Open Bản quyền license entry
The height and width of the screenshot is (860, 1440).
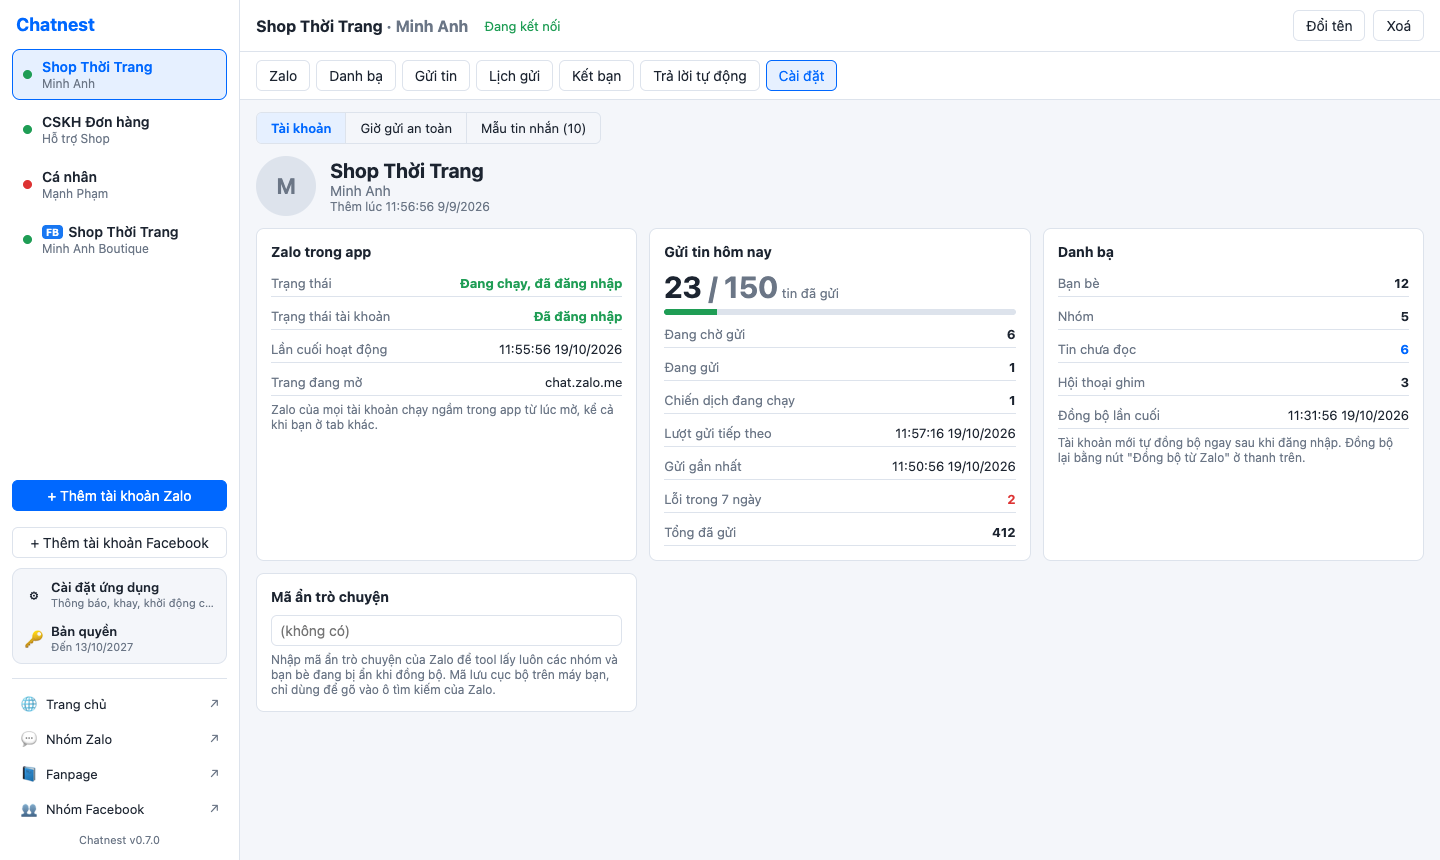pyautogui.click(x=119, y=638)
